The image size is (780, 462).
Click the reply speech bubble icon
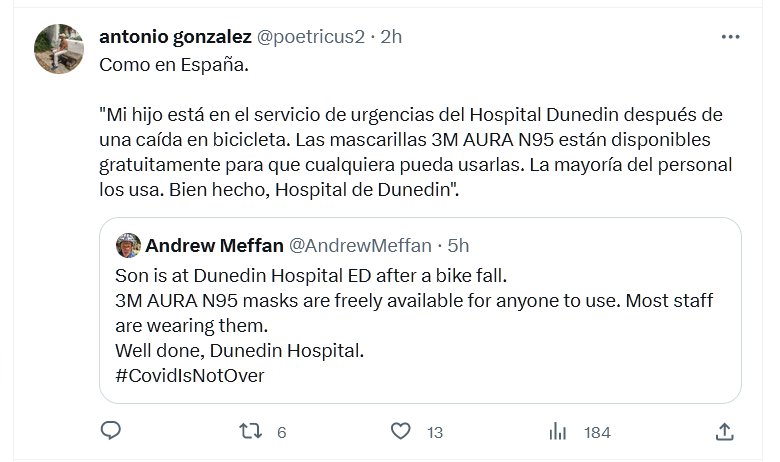point(111,431)
